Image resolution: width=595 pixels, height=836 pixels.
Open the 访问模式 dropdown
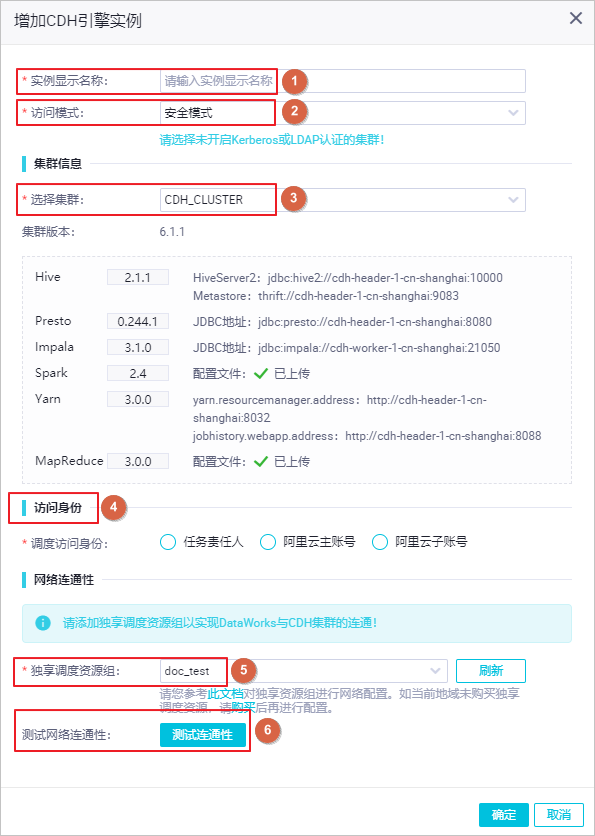pyautogui.click(x=342, y=112)
